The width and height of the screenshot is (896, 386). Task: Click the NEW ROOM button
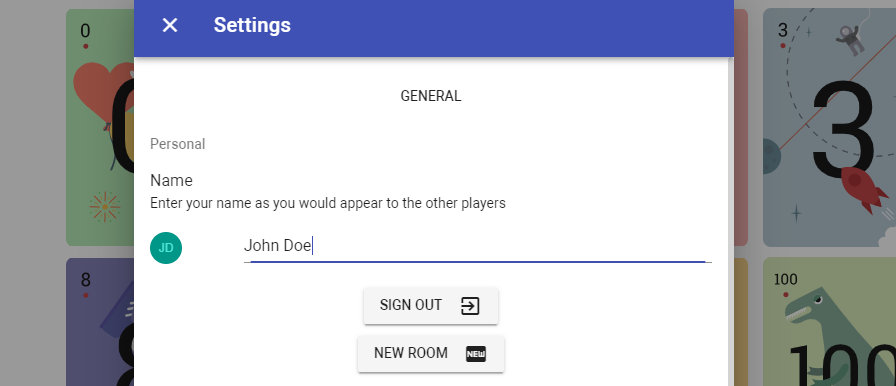pyautogui.click(x=431, y=353)
